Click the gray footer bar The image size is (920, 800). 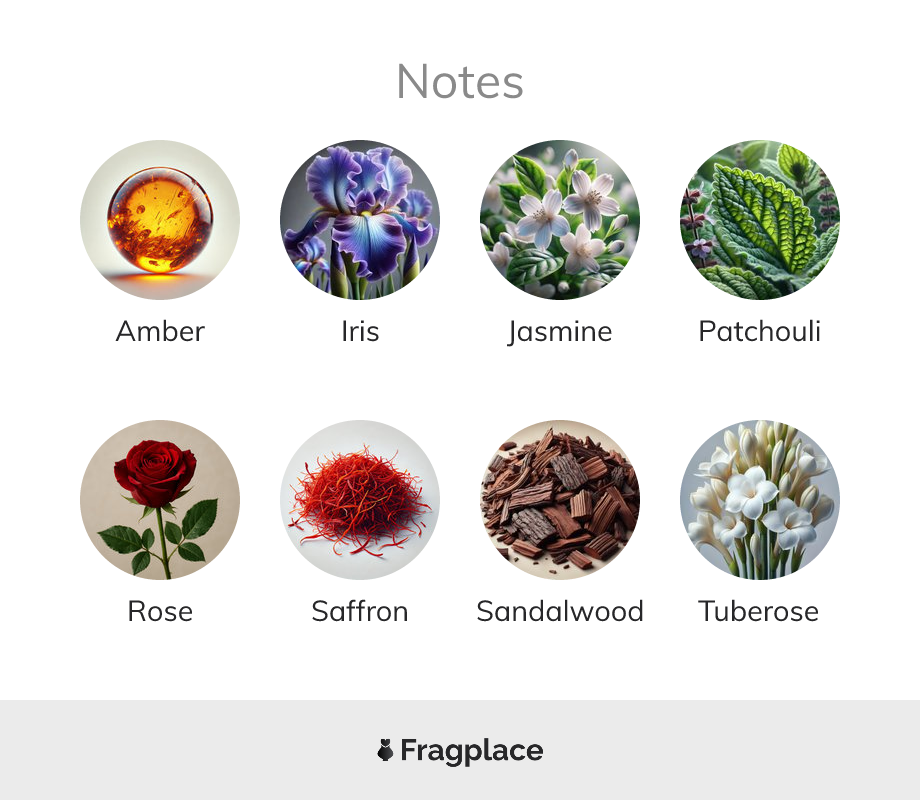click(x=460, y=750)
